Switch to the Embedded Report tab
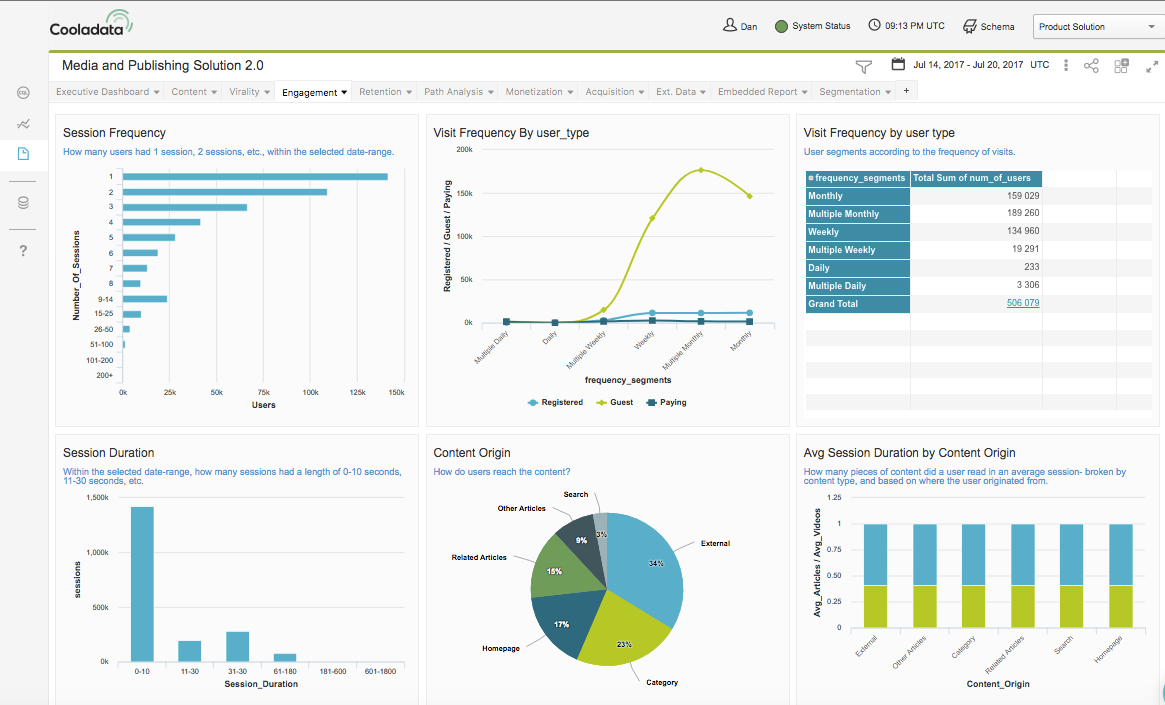Screen dimensions: 1165x705 pos(757,91)
